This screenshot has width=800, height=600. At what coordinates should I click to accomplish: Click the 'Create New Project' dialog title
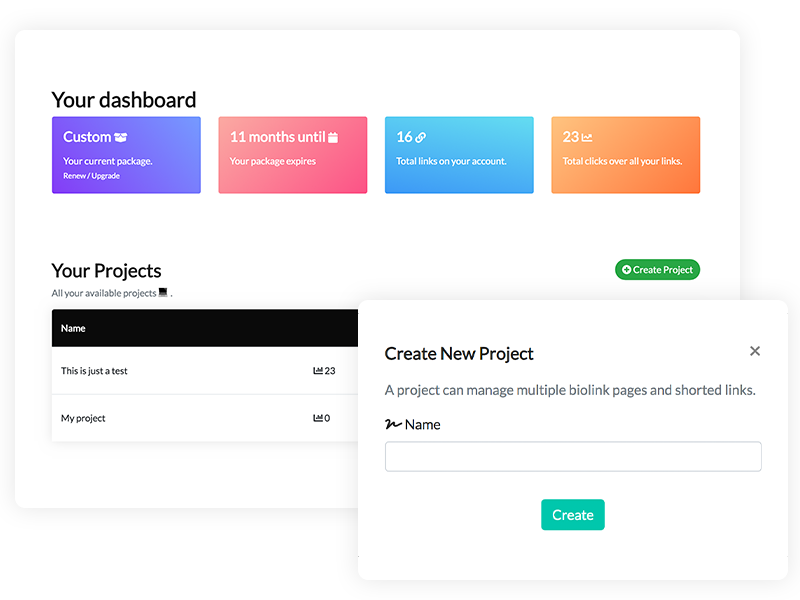tap(459, 354)
